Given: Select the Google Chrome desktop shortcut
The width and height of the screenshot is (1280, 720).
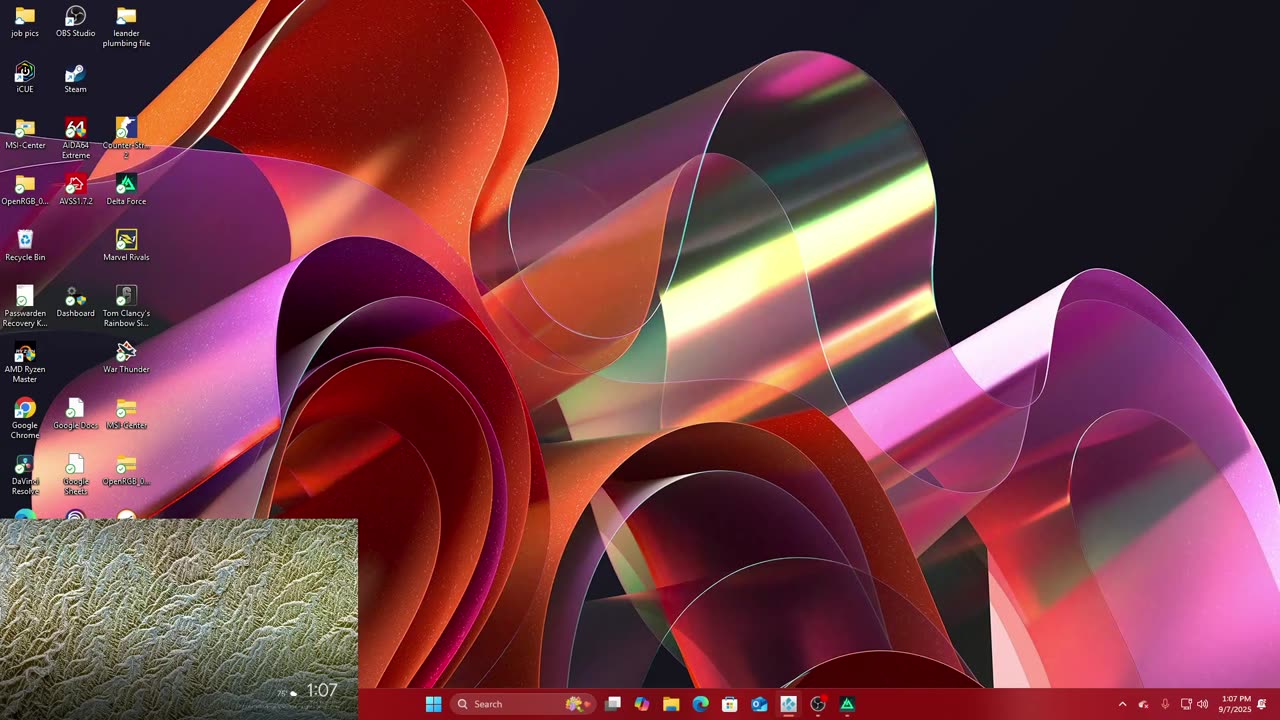Looking at the screenshot, I should (25, 419).
